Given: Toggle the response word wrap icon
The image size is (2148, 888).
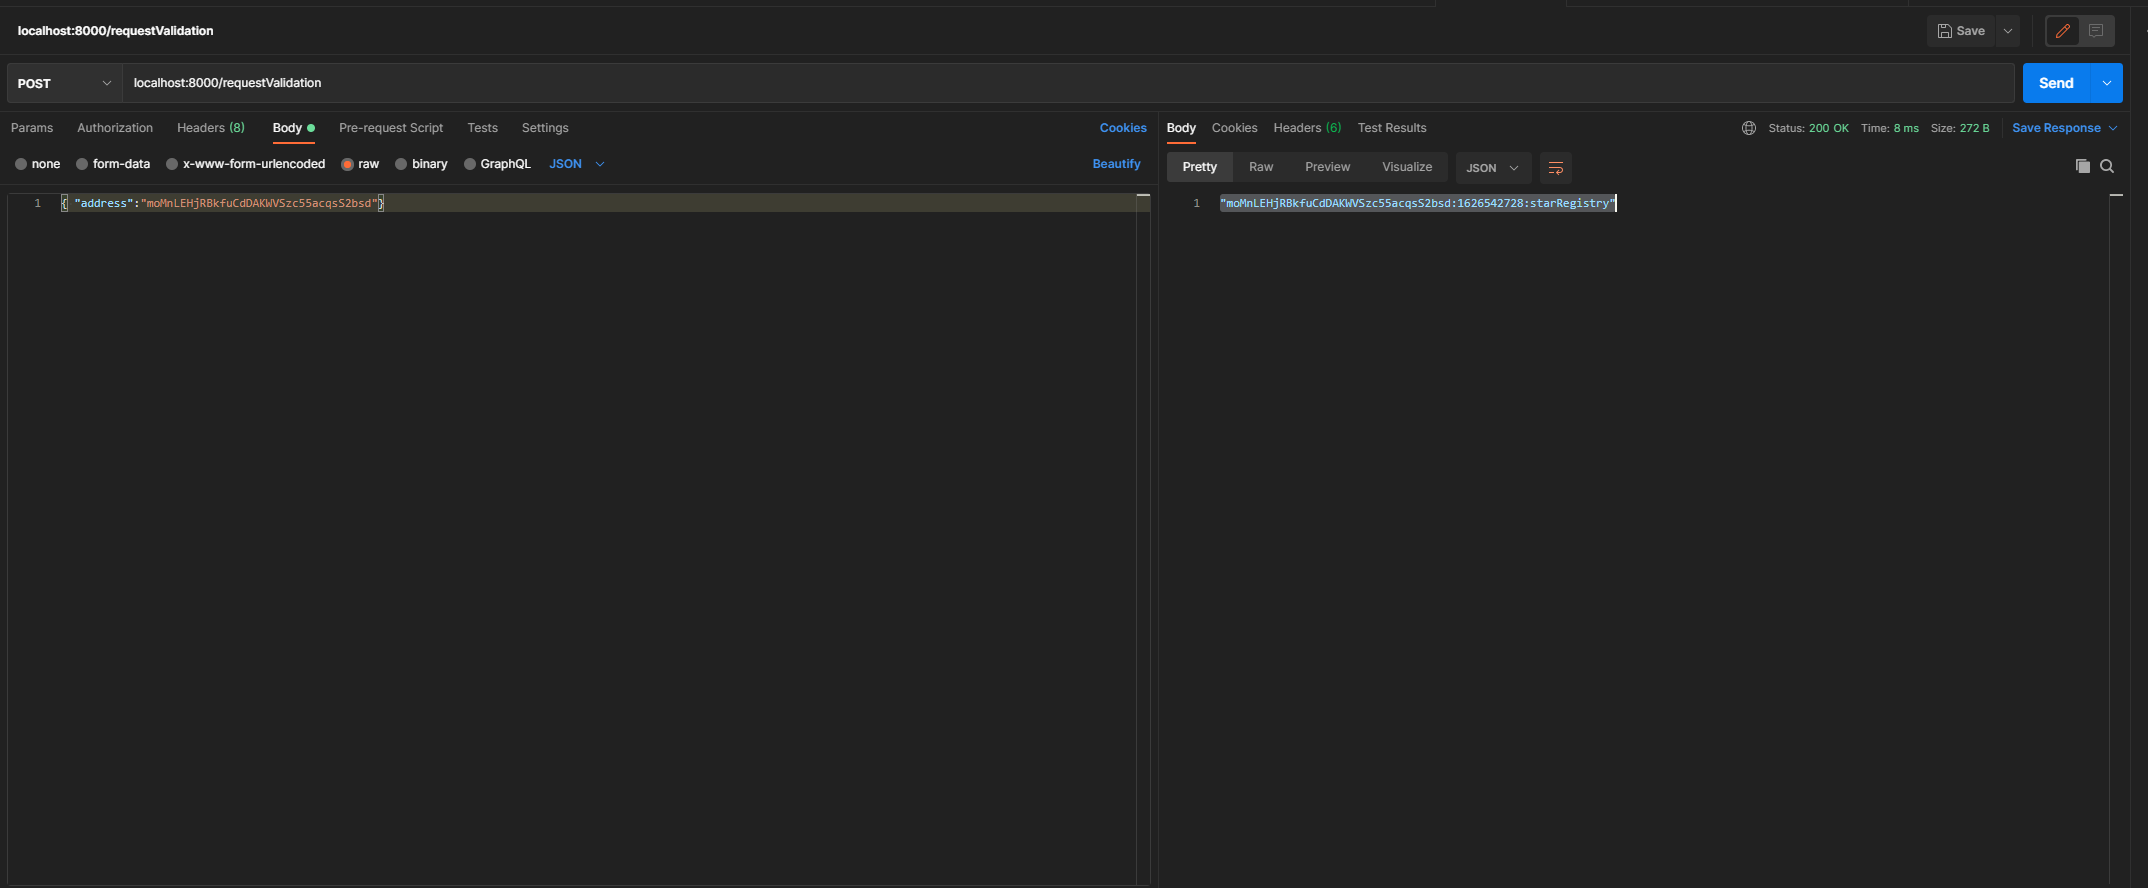Looking at the screenshot, I should (1555, 168).
